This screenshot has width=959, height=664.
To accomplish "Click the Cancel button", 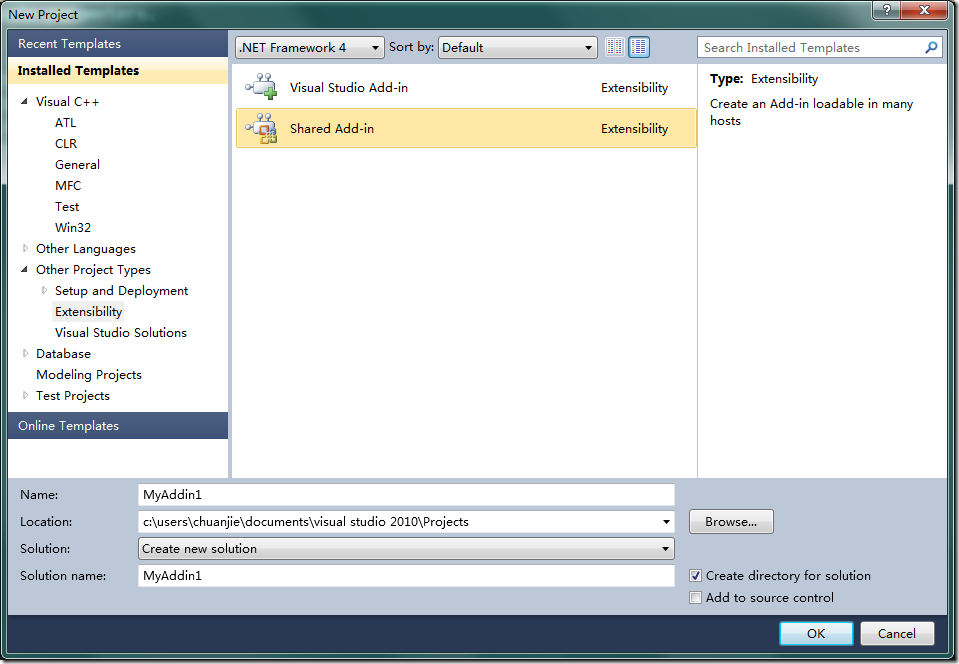I will click(x=897, y=633).
